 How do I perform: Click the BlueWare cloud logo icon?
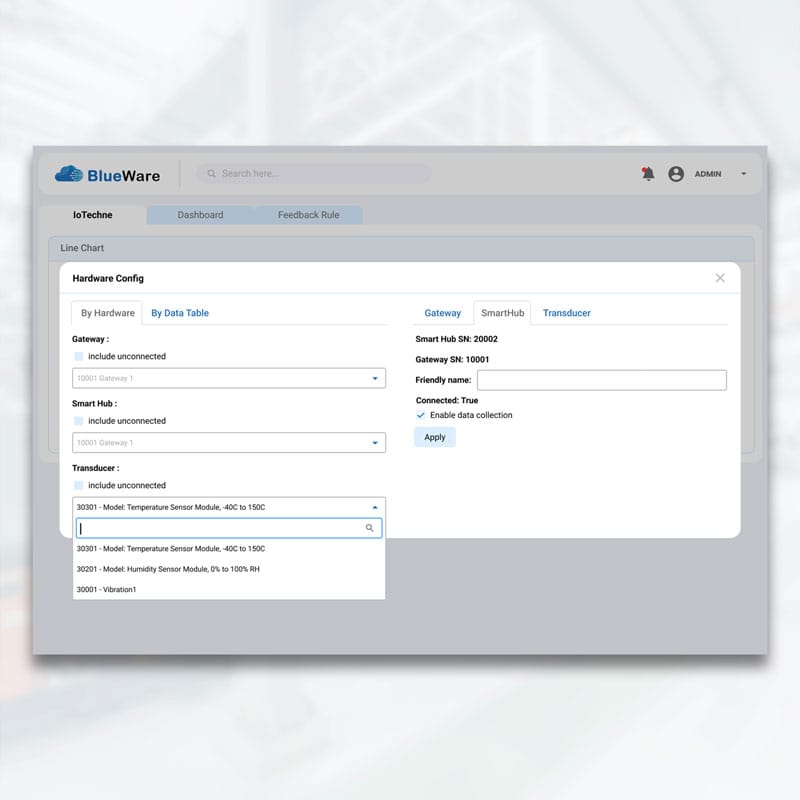pyautogui.click(x=69, y=174)
